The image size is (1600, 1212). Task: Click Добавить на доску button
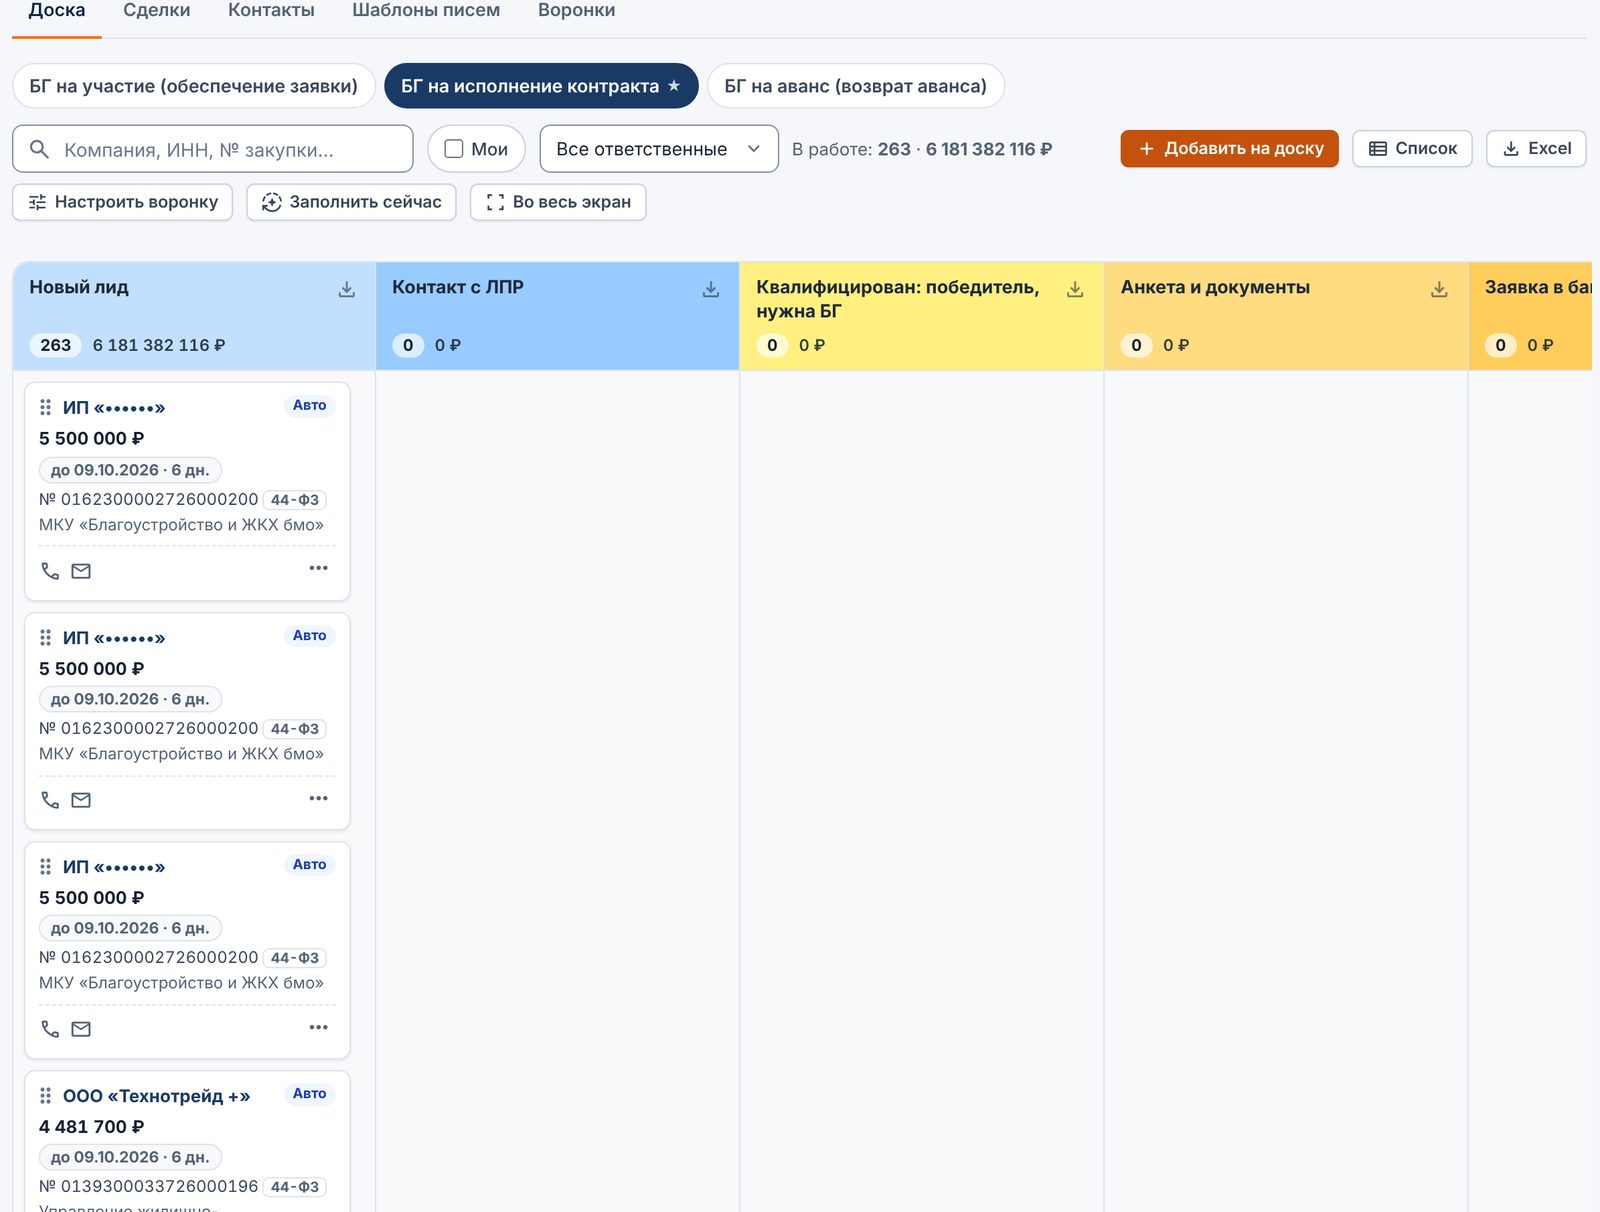pyautogui.click(x=1229, y=149)
